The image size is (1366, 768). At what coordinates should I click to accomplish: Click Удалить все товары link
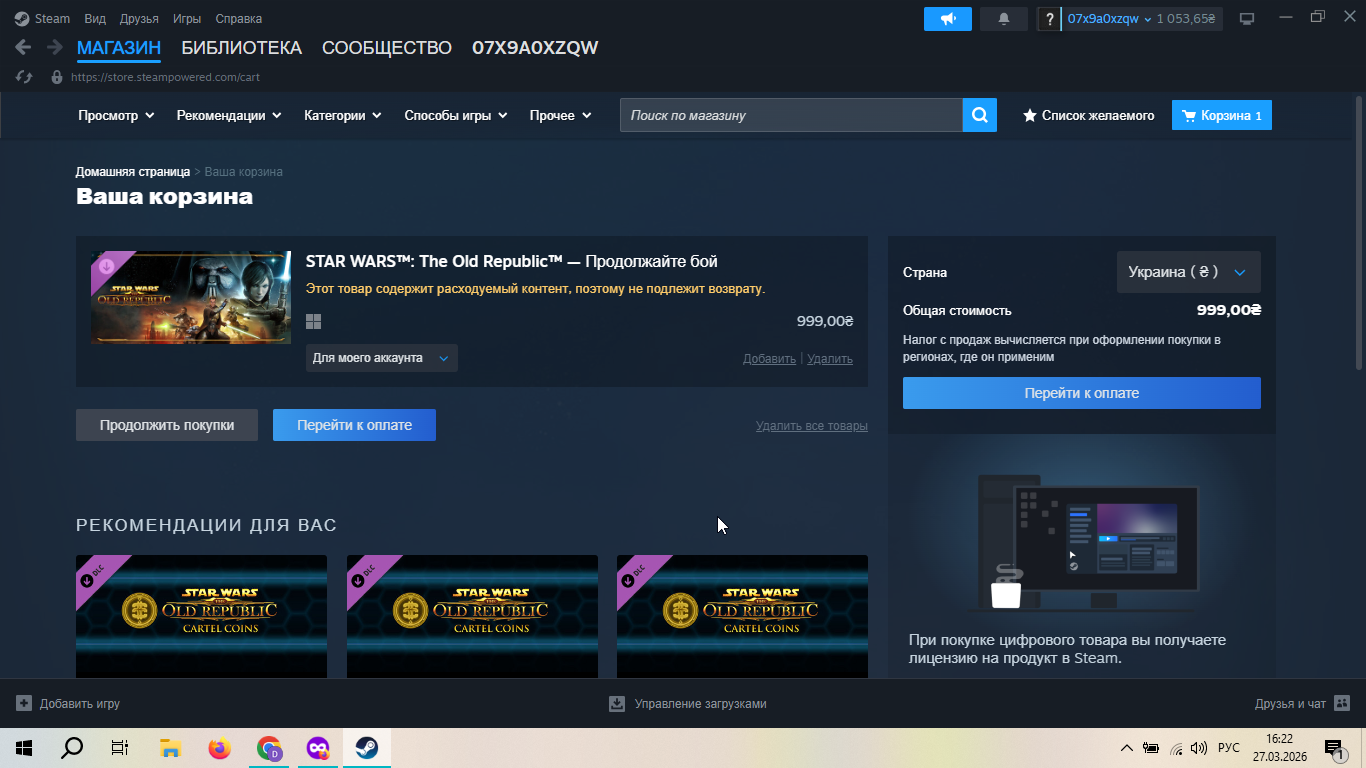pos(812,426)
